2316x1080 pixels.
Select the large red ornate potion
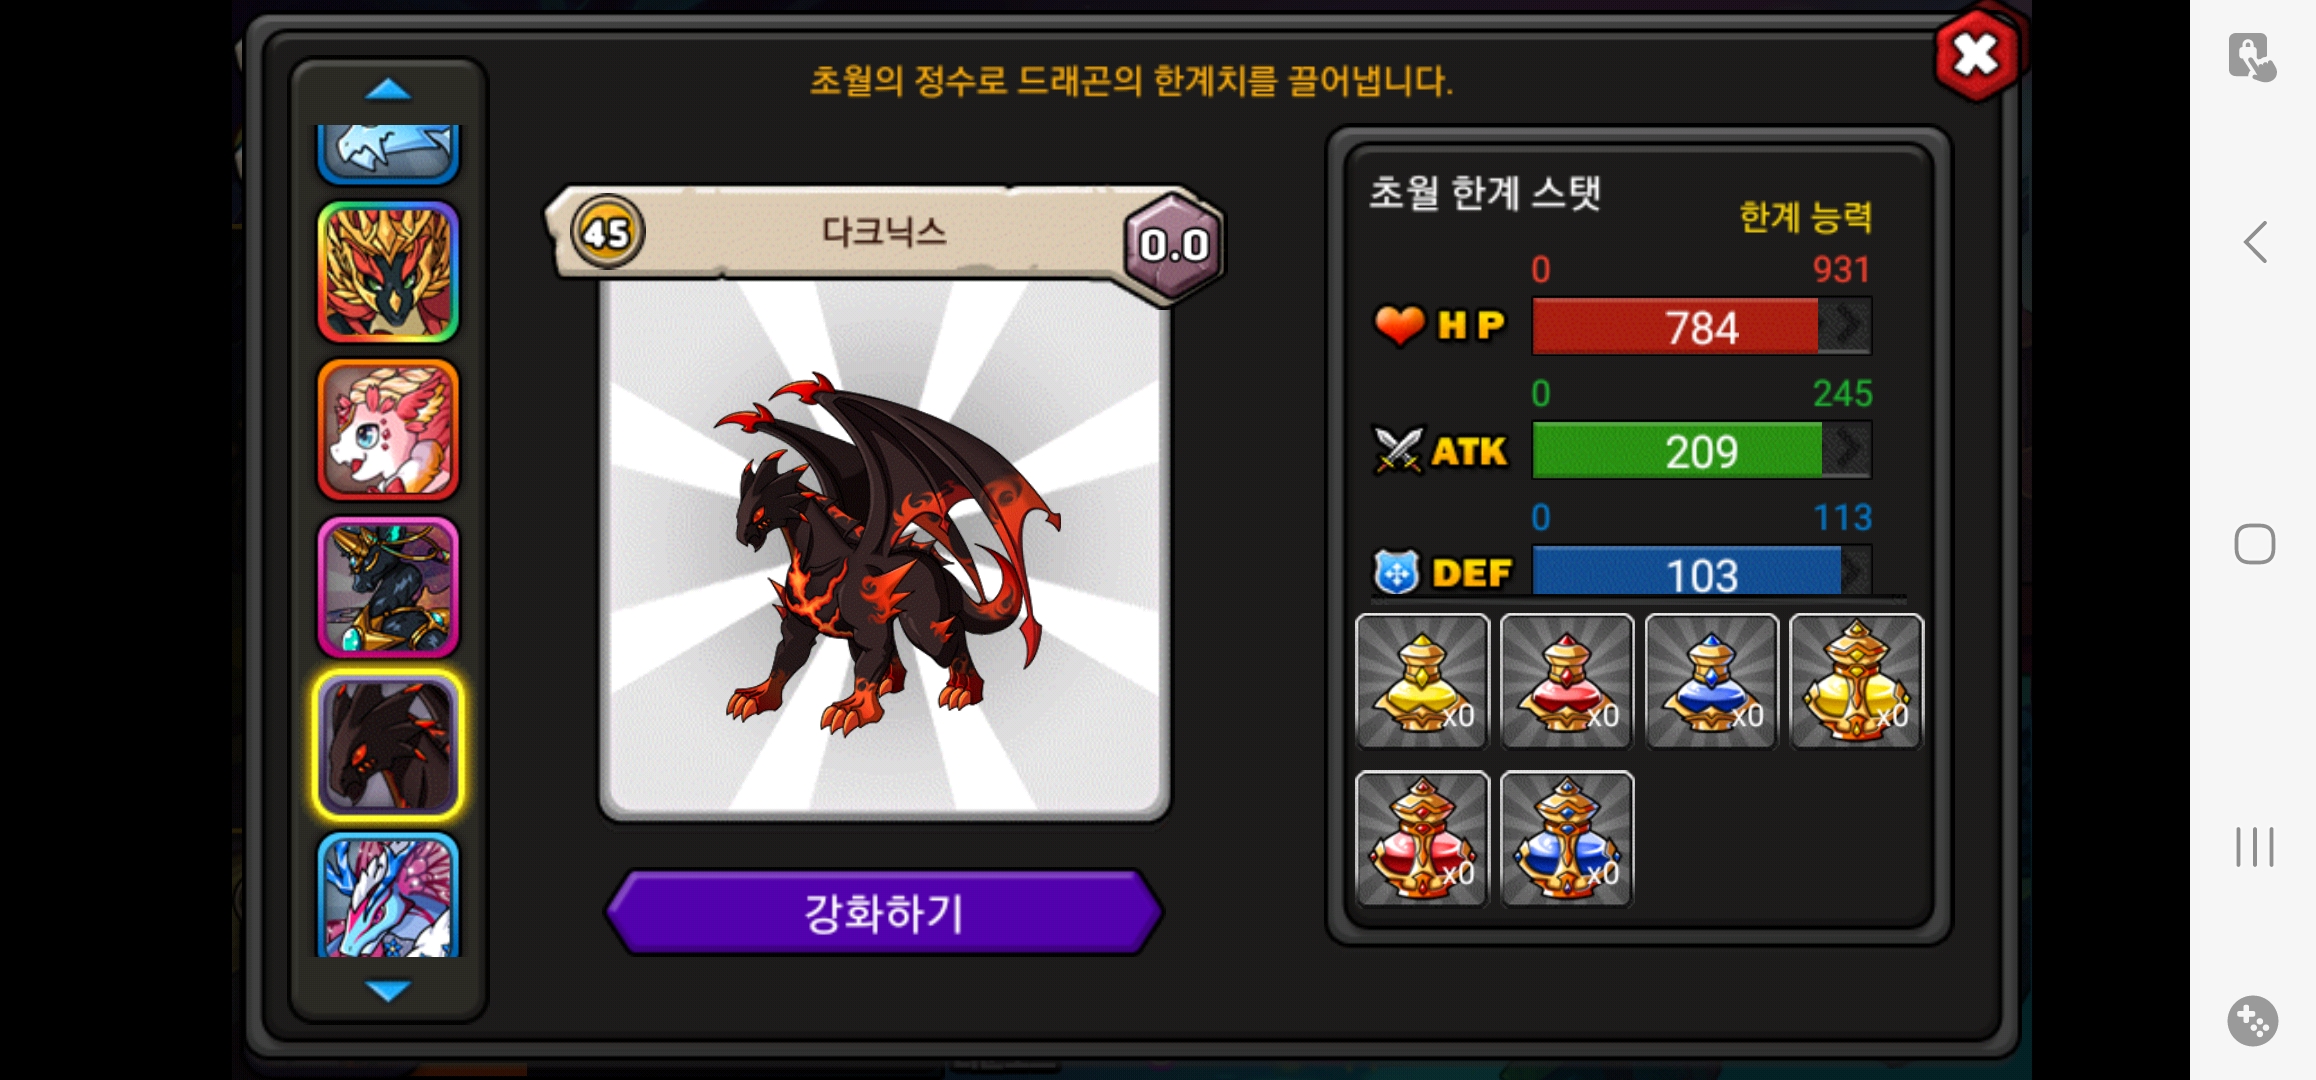[x=1422, y=838]
